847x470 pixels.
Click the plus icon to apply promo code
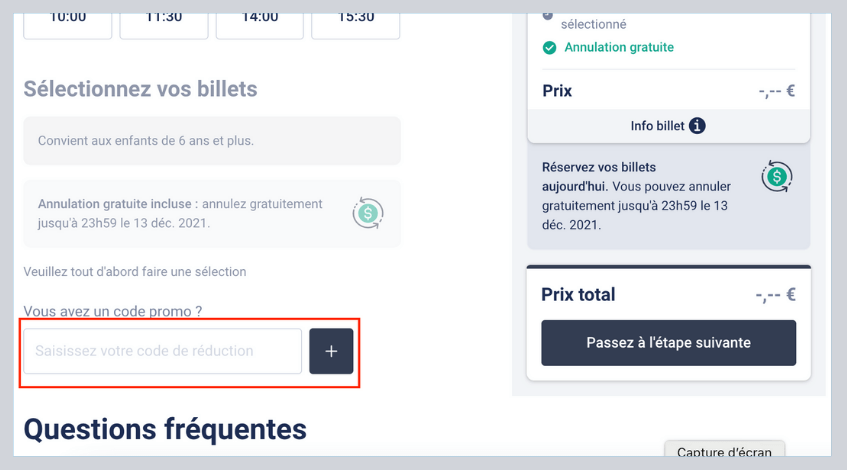click(x=331, y=351)
